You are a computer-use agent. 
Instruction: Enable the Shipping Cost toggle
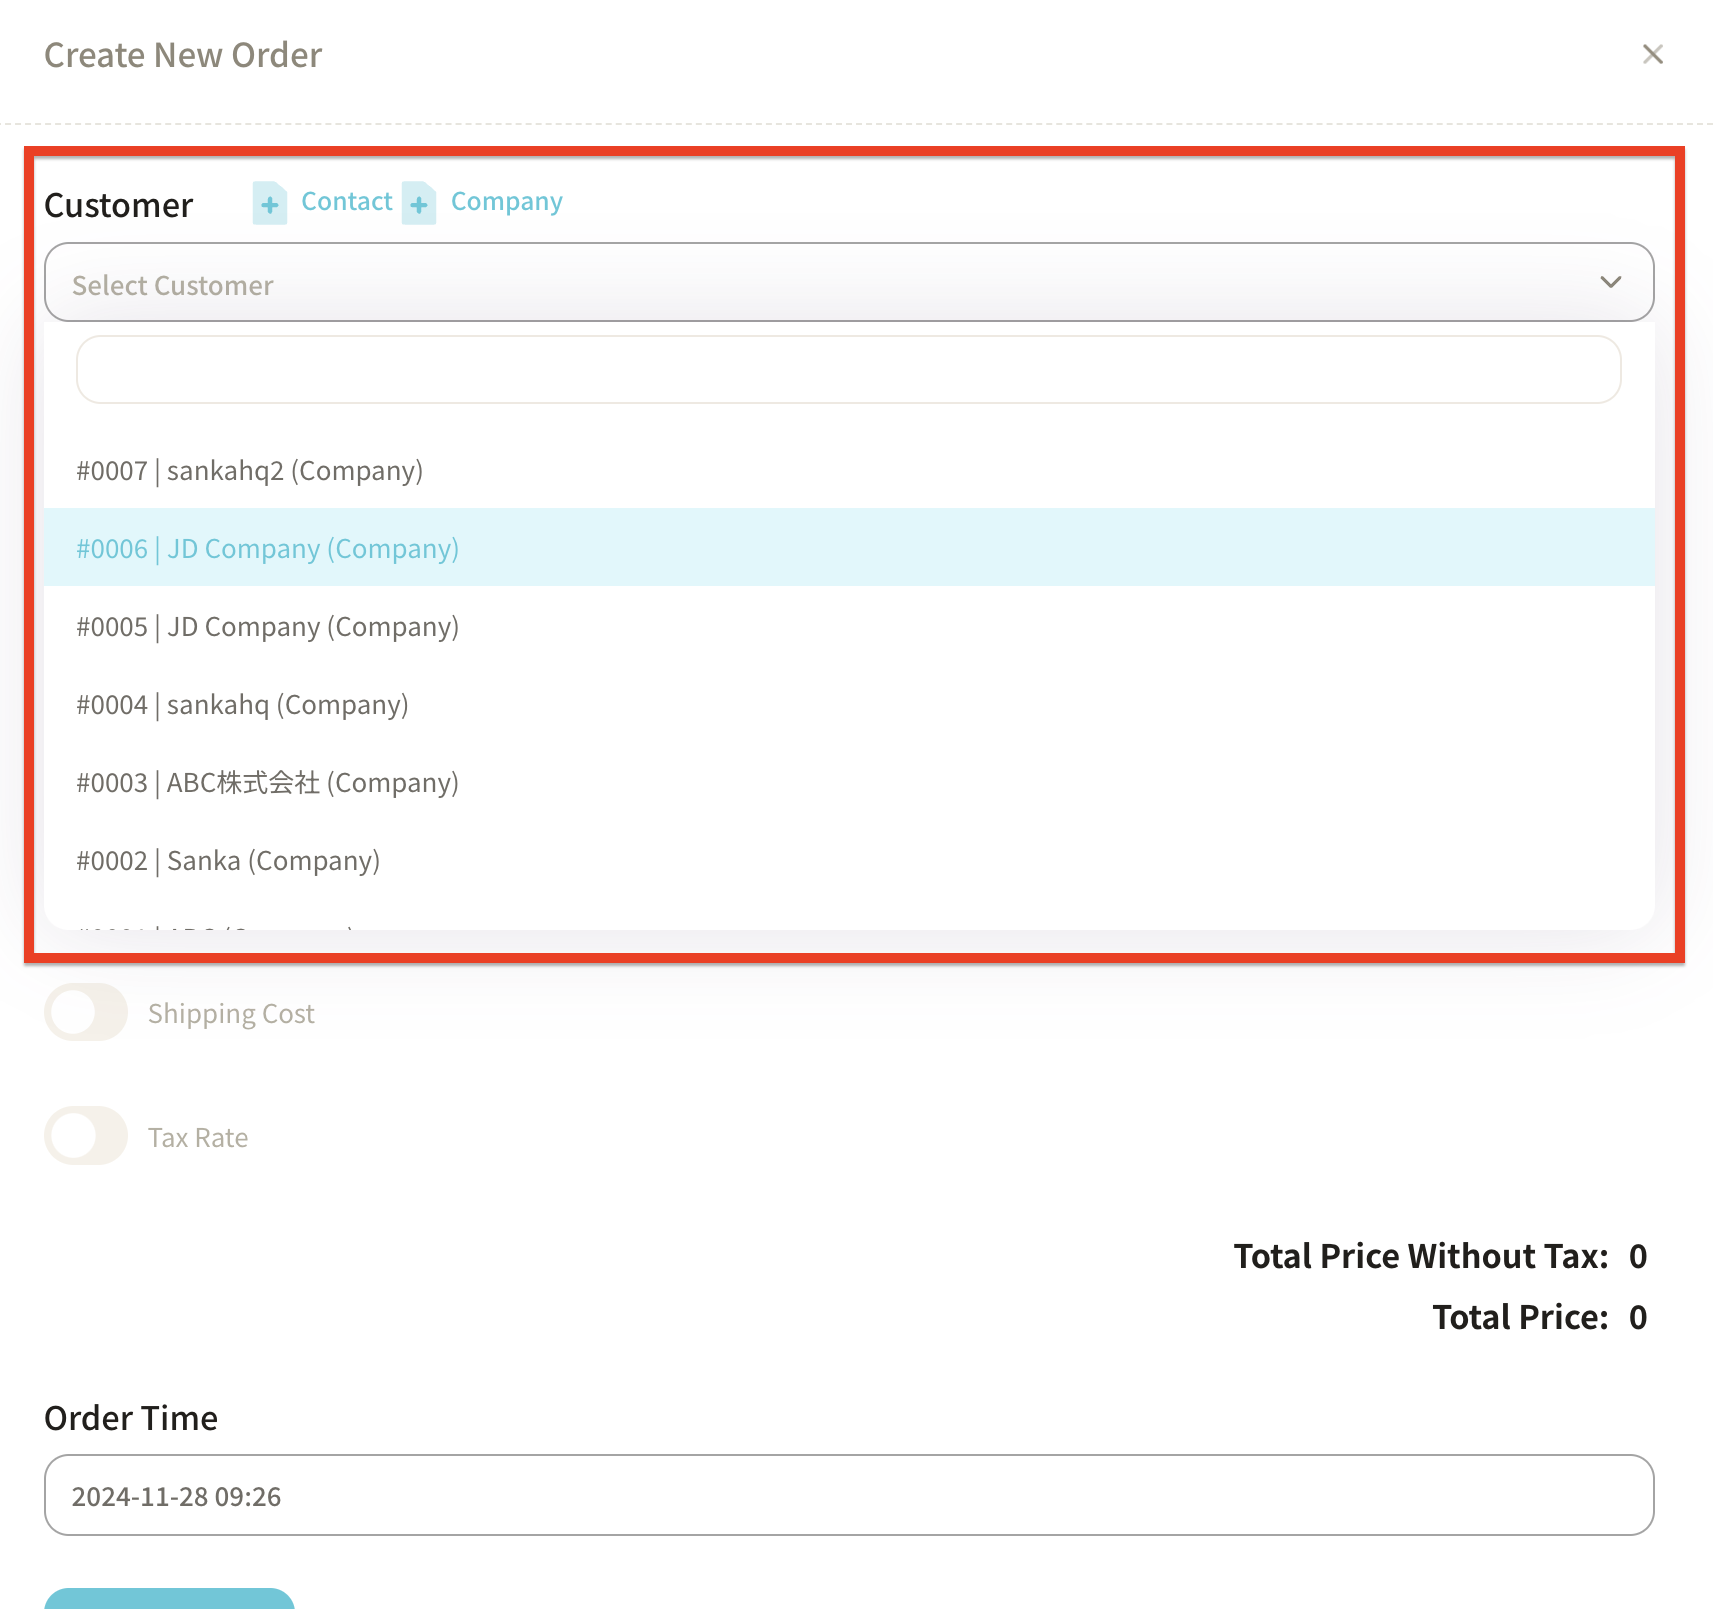(86, 1013)
